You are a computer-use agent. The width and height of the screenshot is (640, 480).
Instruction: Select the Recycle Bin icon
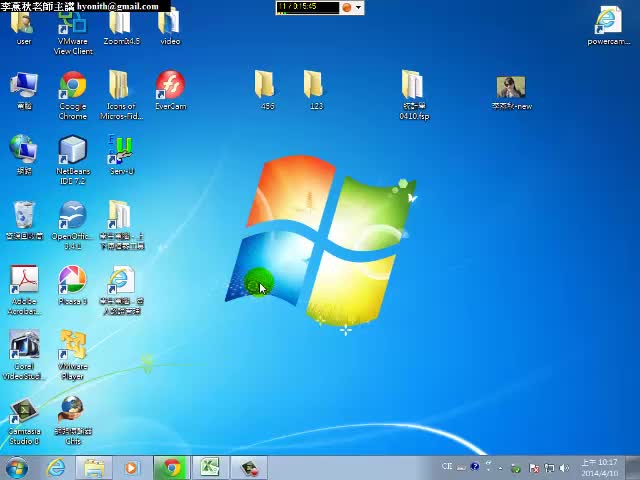(24, 220)
